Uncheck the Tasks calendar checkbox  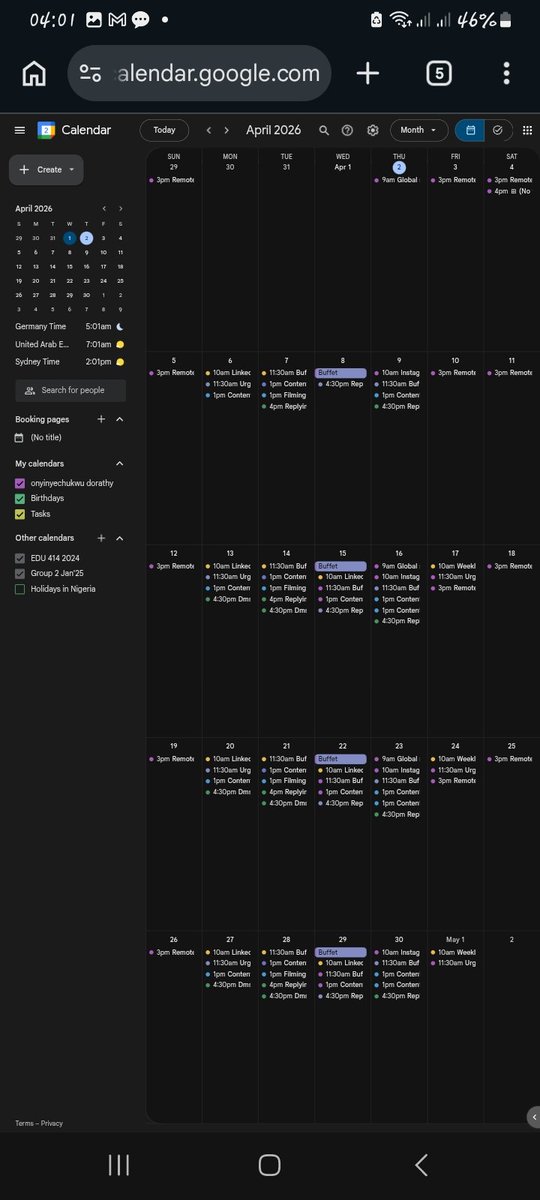[20, 513]
